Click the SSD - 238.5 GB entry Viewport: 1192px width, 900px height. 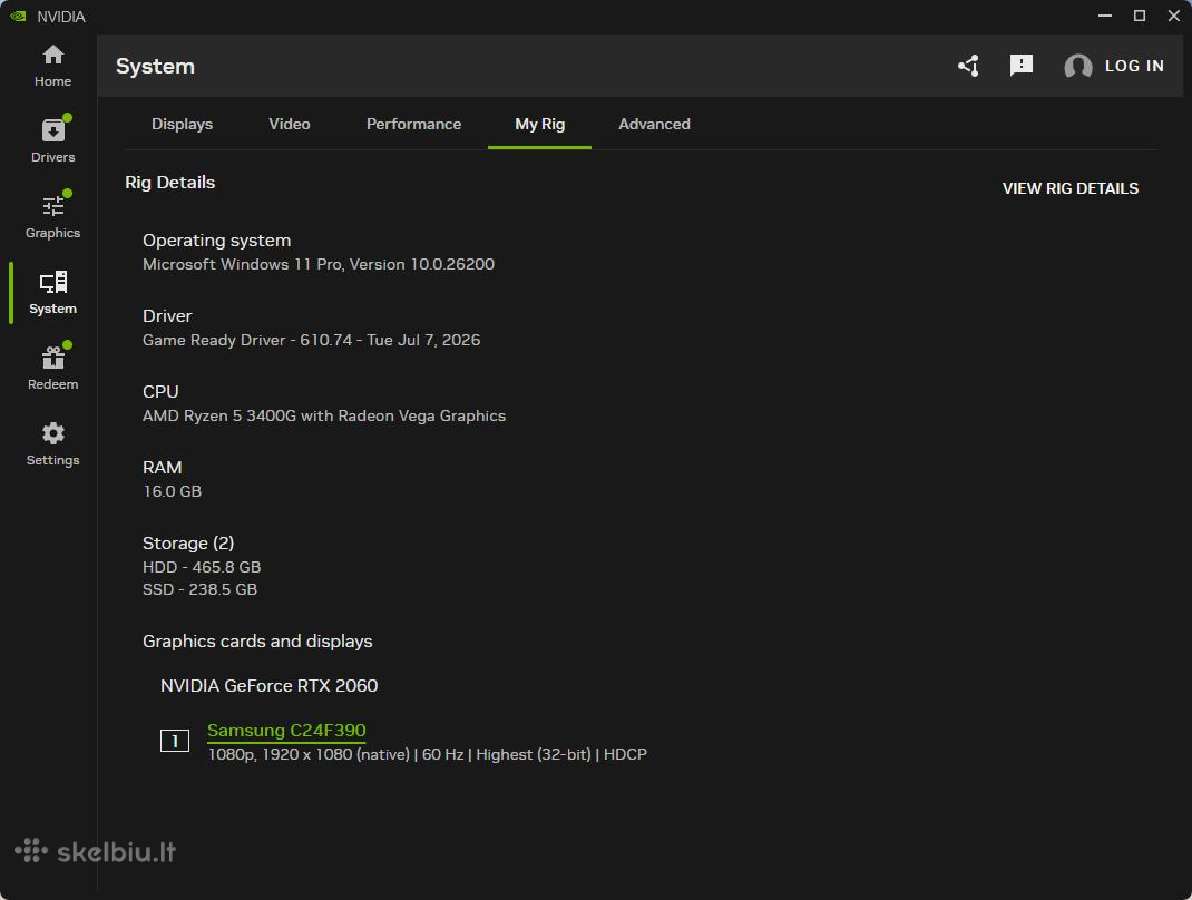pos(200,590)
